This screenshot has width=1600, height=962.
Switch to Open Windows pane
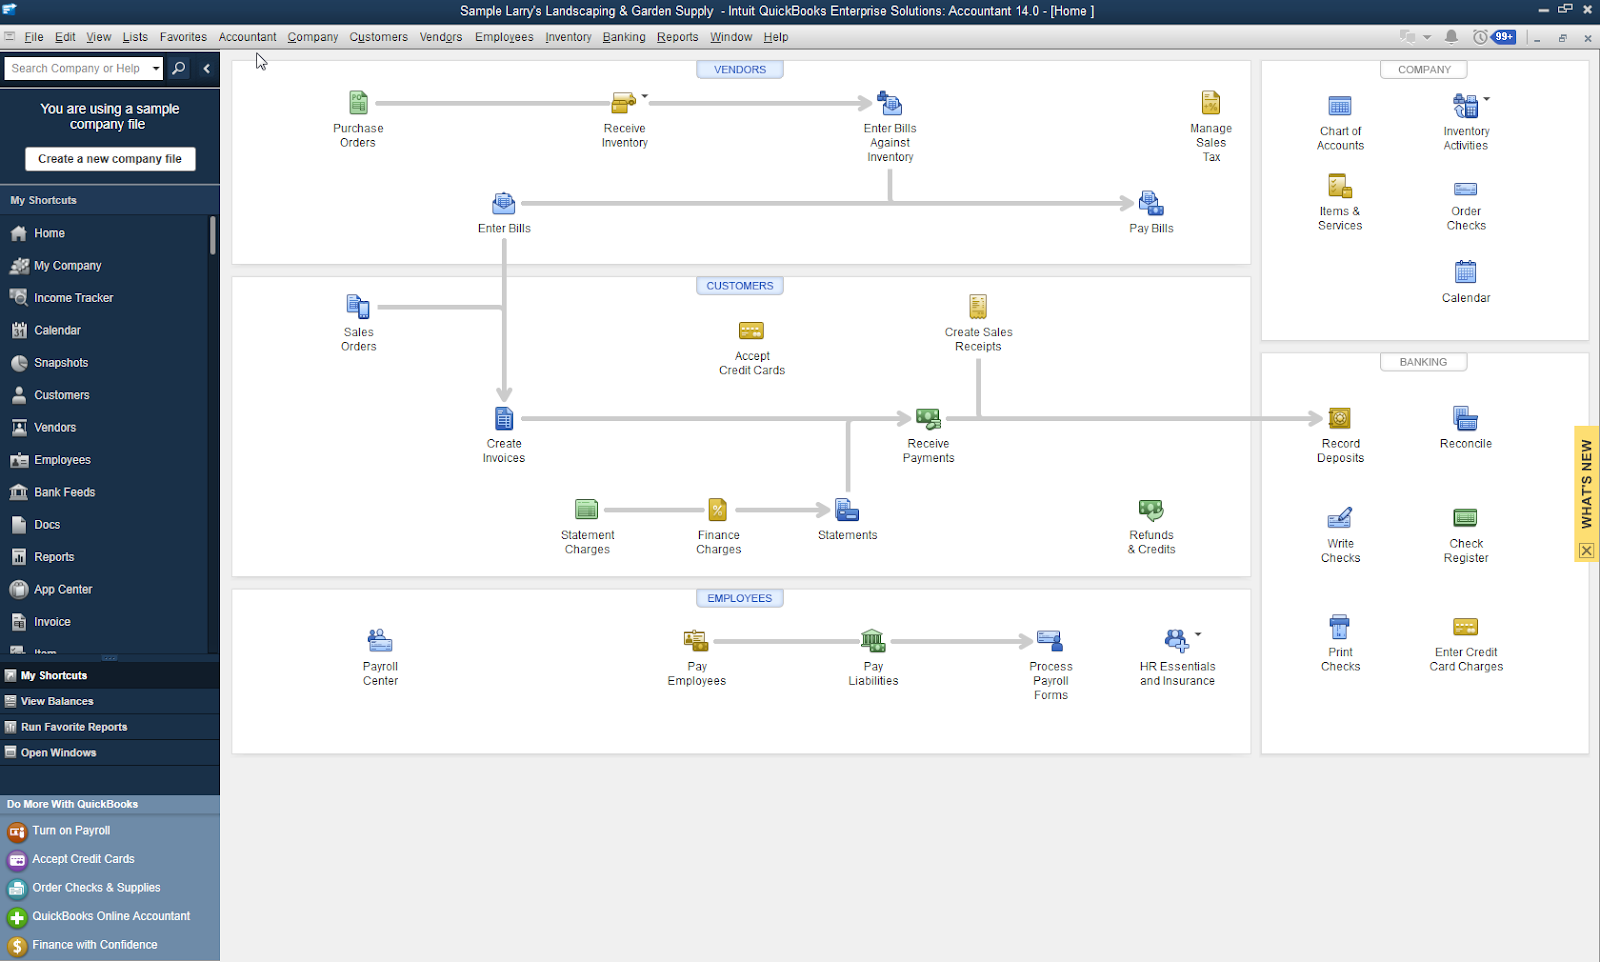(110, 753)
